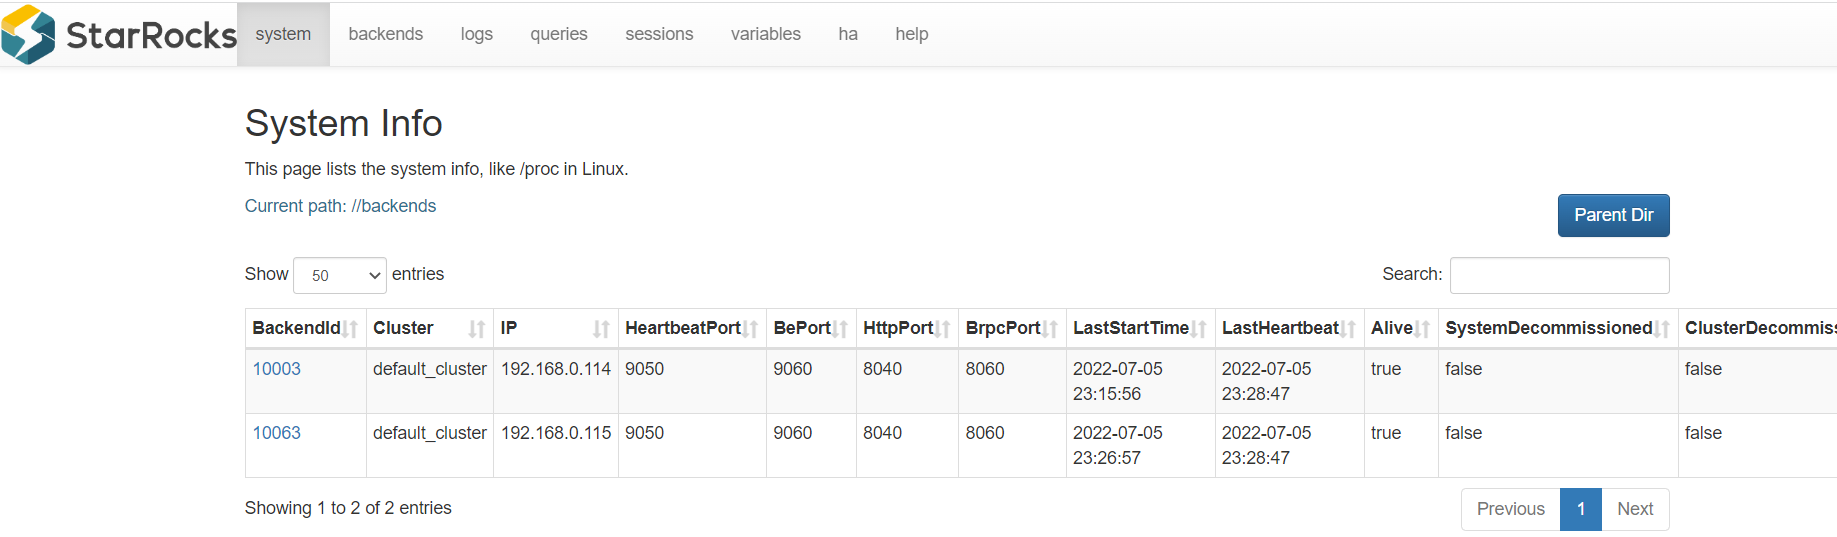Click the System Info heading
Viewport: 1837px width, 537px height.
pyautogui.click(x=344, y=123)
